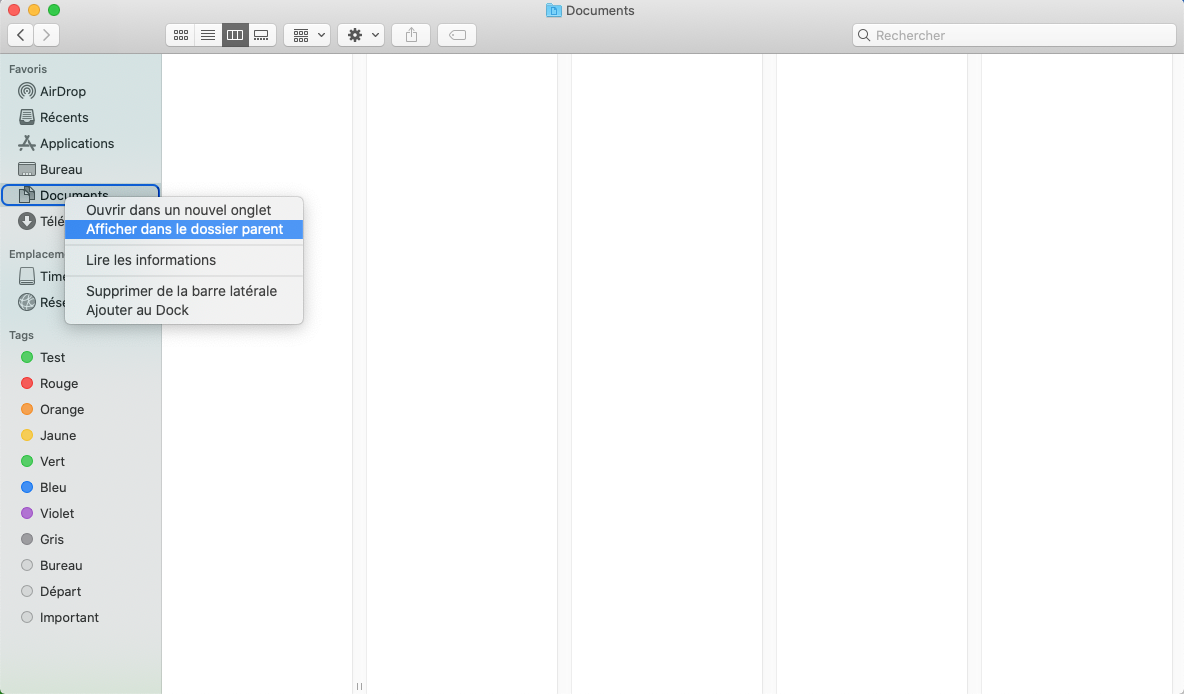Click Lire les informations
Image resolution: width=1184 pixels, height=694 pixels.
pyautogui.click(x=150, y=260)
